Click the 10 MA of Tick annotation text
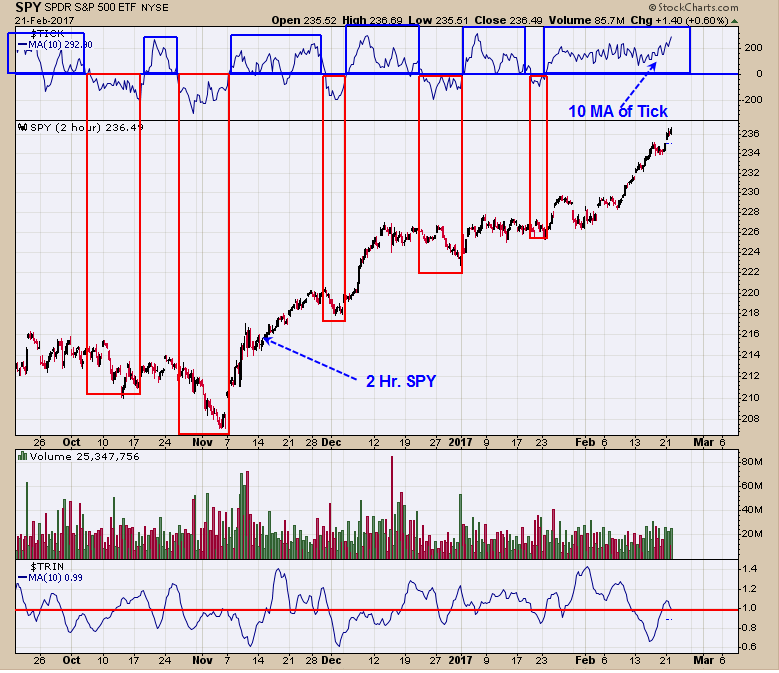Image resolution: width=779 pixels, height=673 pixels. pyautogui.click(x=618, y=111)
